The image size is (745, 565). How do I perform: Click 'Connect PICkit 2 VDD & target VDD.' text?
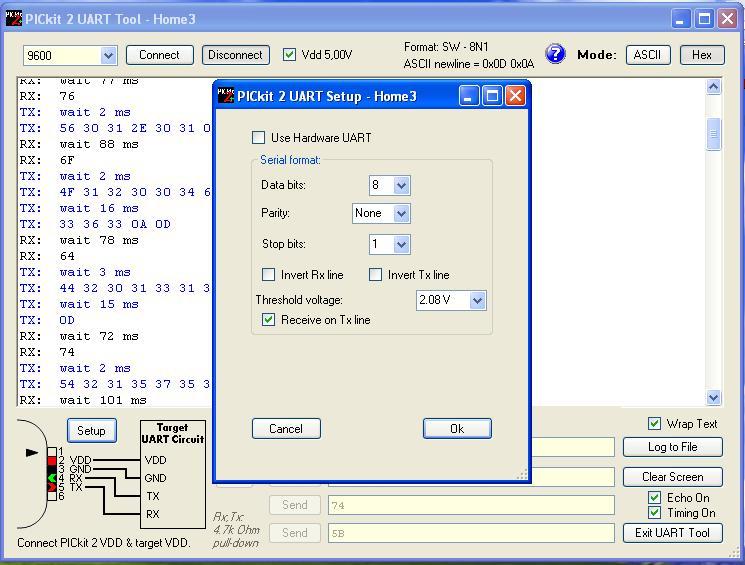(x=104, y=543)
